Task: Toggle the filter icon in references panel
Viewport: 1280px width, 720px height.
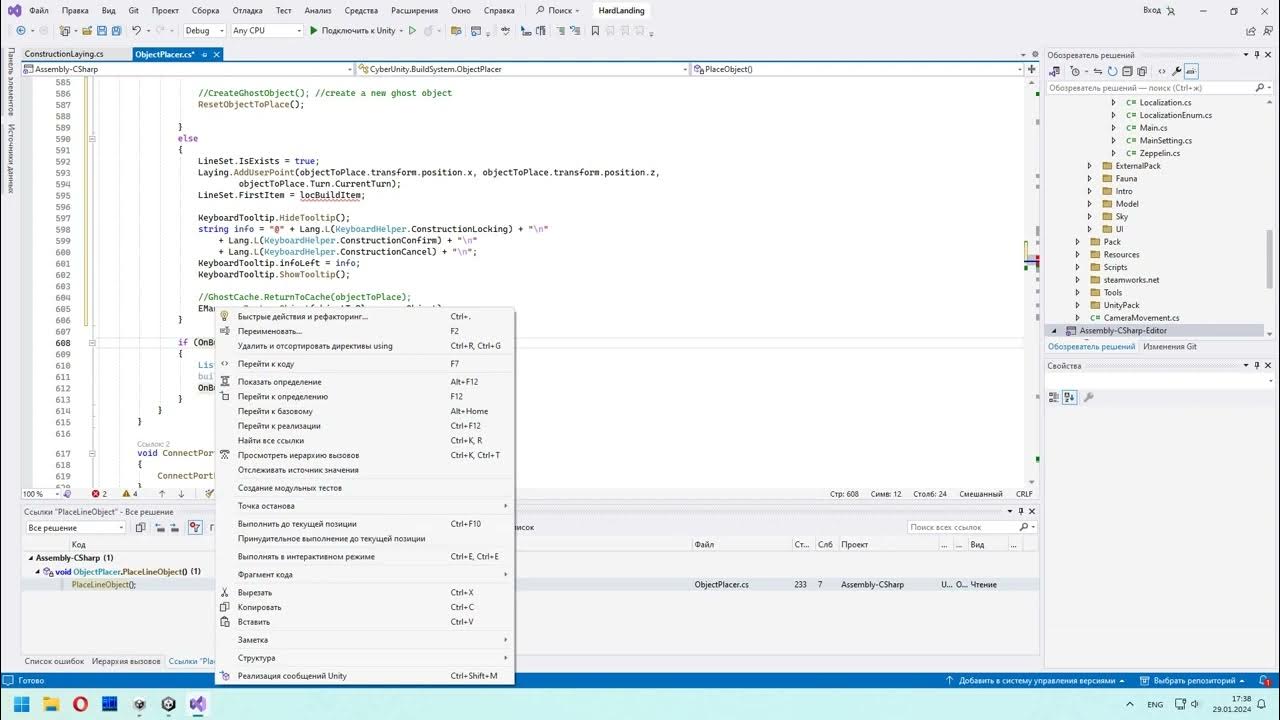Action: [195, 527]
